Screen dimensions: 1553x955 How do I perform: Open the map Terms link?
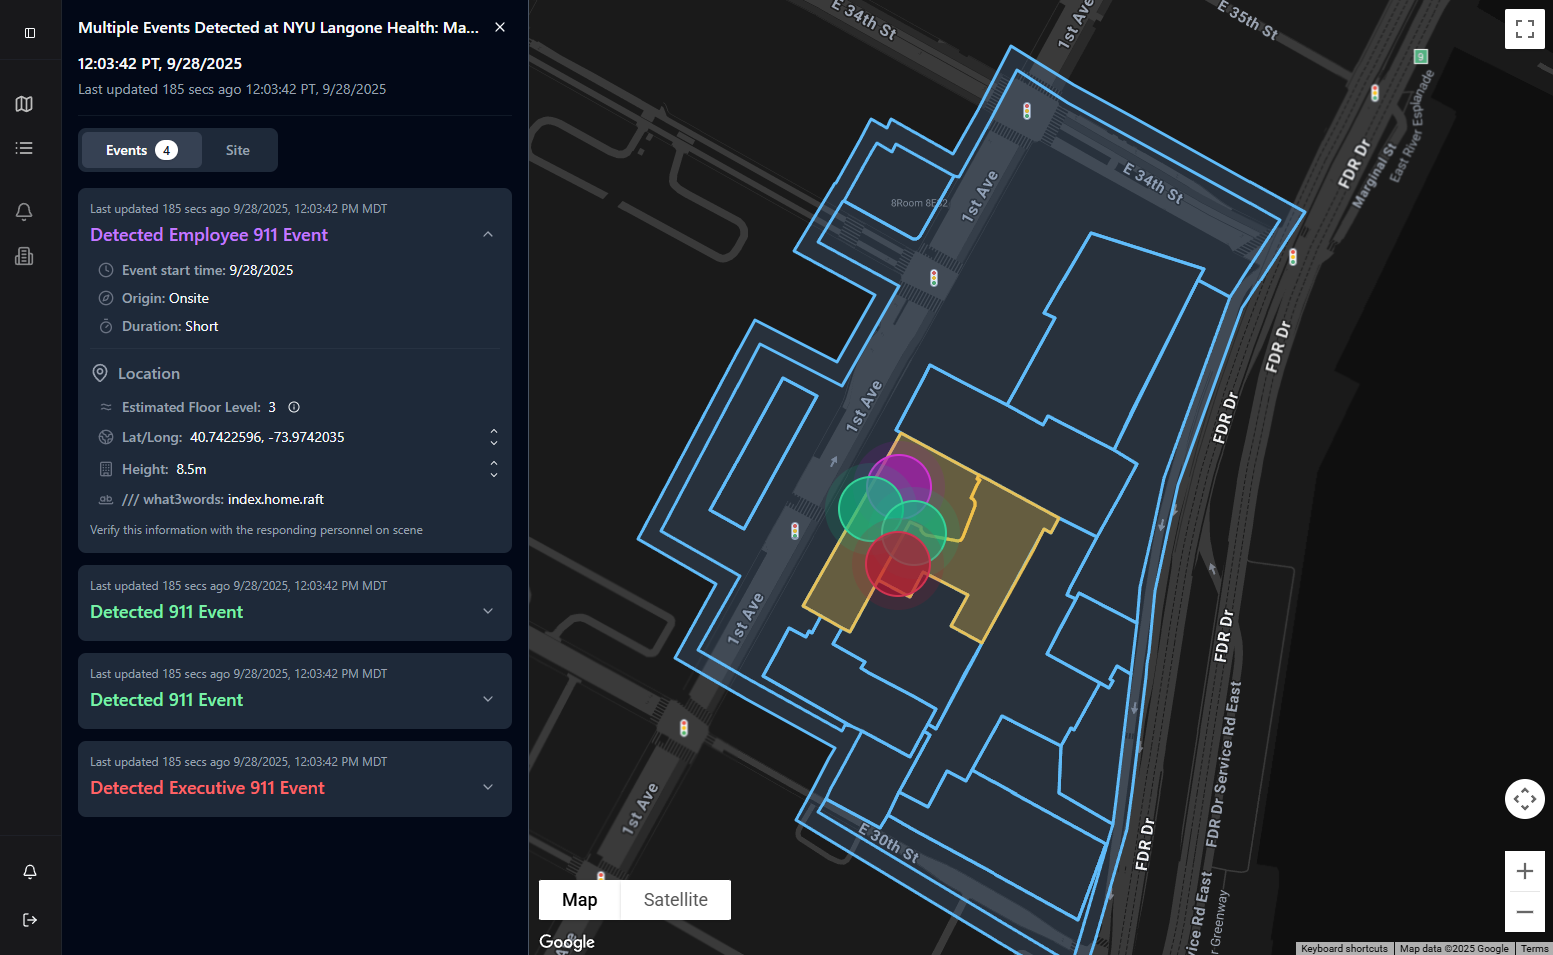click(1534, 948)
